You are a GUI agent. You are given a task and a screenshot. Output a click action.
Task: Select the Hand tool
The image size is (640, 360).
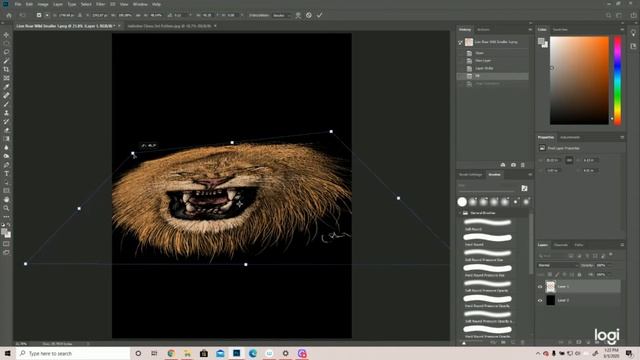(6, 200)
